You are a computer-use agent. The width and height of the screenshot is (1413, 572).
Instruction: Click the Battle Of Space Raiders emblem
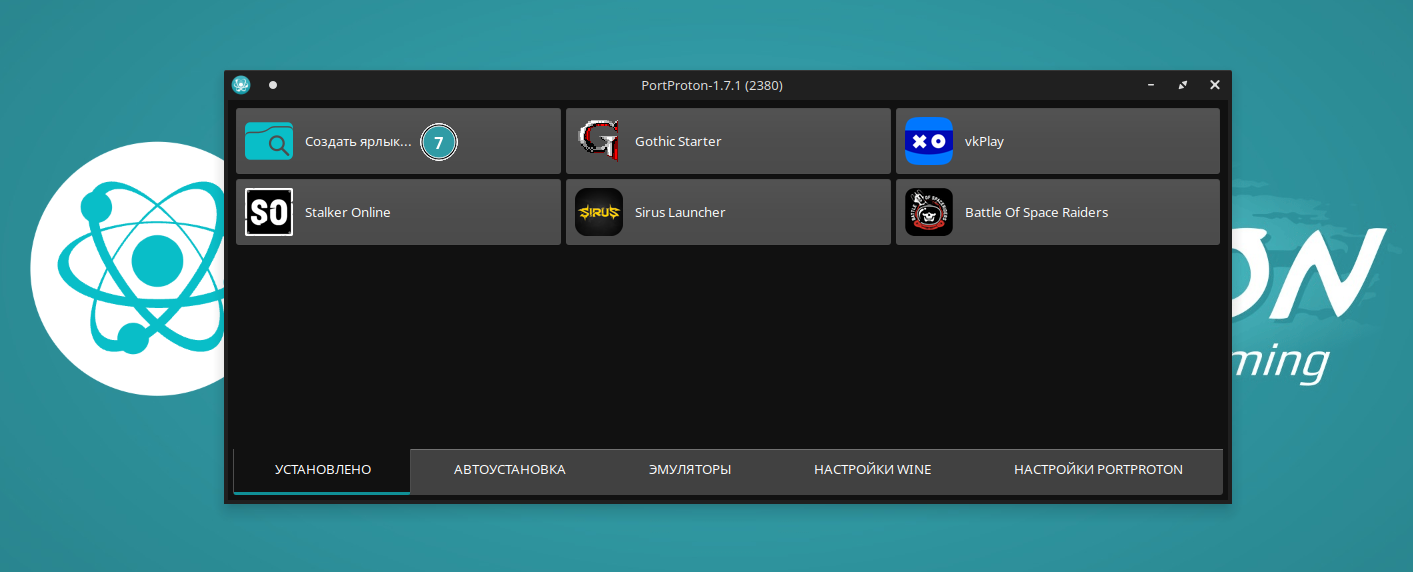929,212
